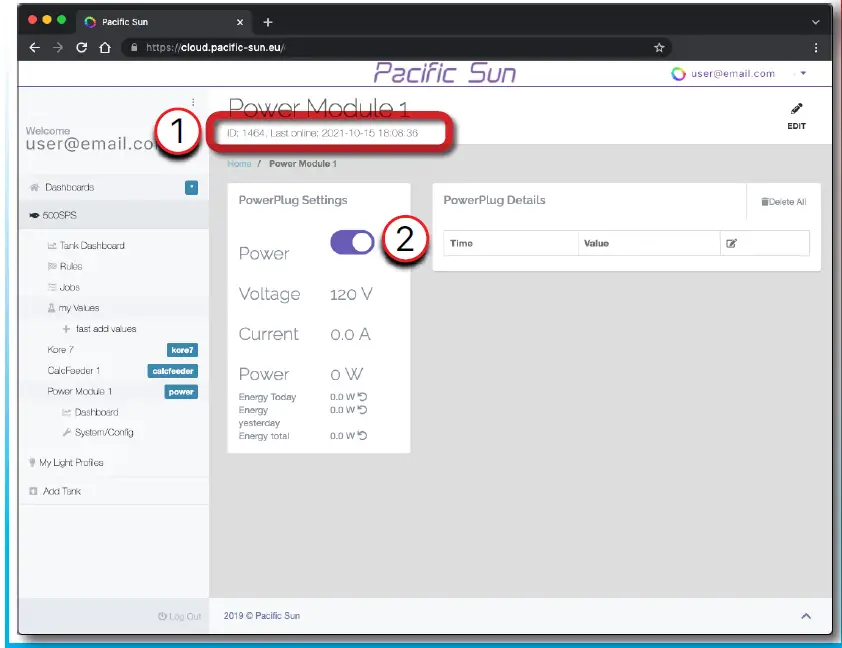Bookmark this page with star icon
This screenshot has width=842, height=648.
tap(659, 48)
